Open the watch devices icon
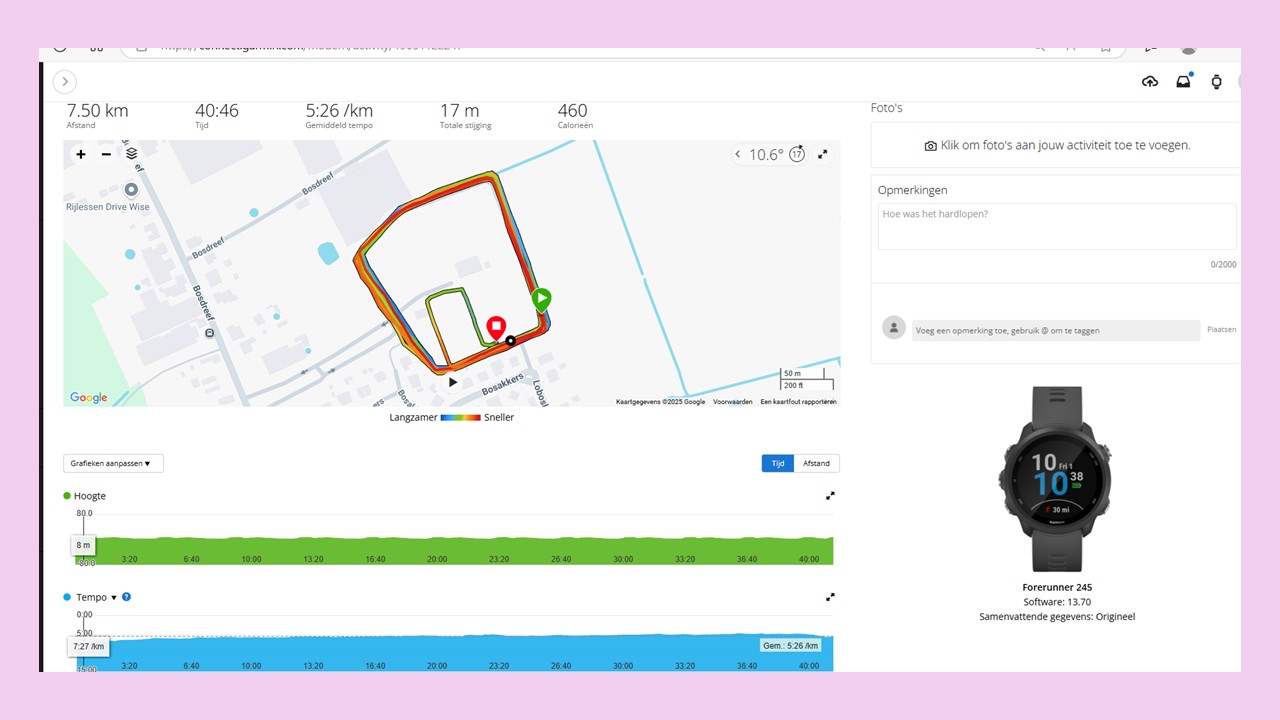Viewport: 1280px width, 720px height. [1216, 82]
